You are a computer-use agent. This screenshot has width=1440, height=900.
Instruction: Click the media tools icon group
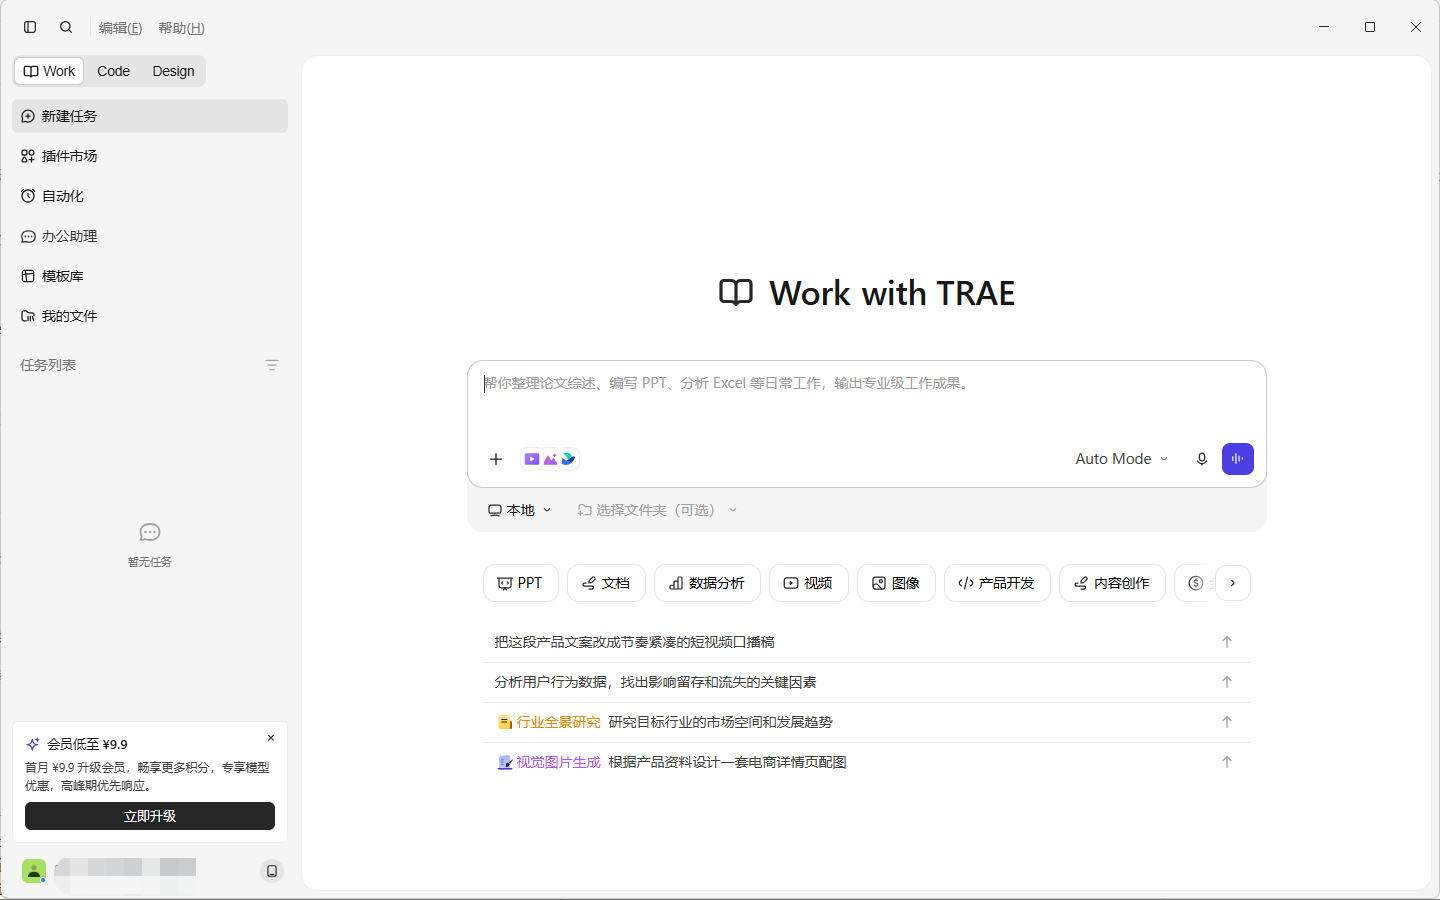550,459
